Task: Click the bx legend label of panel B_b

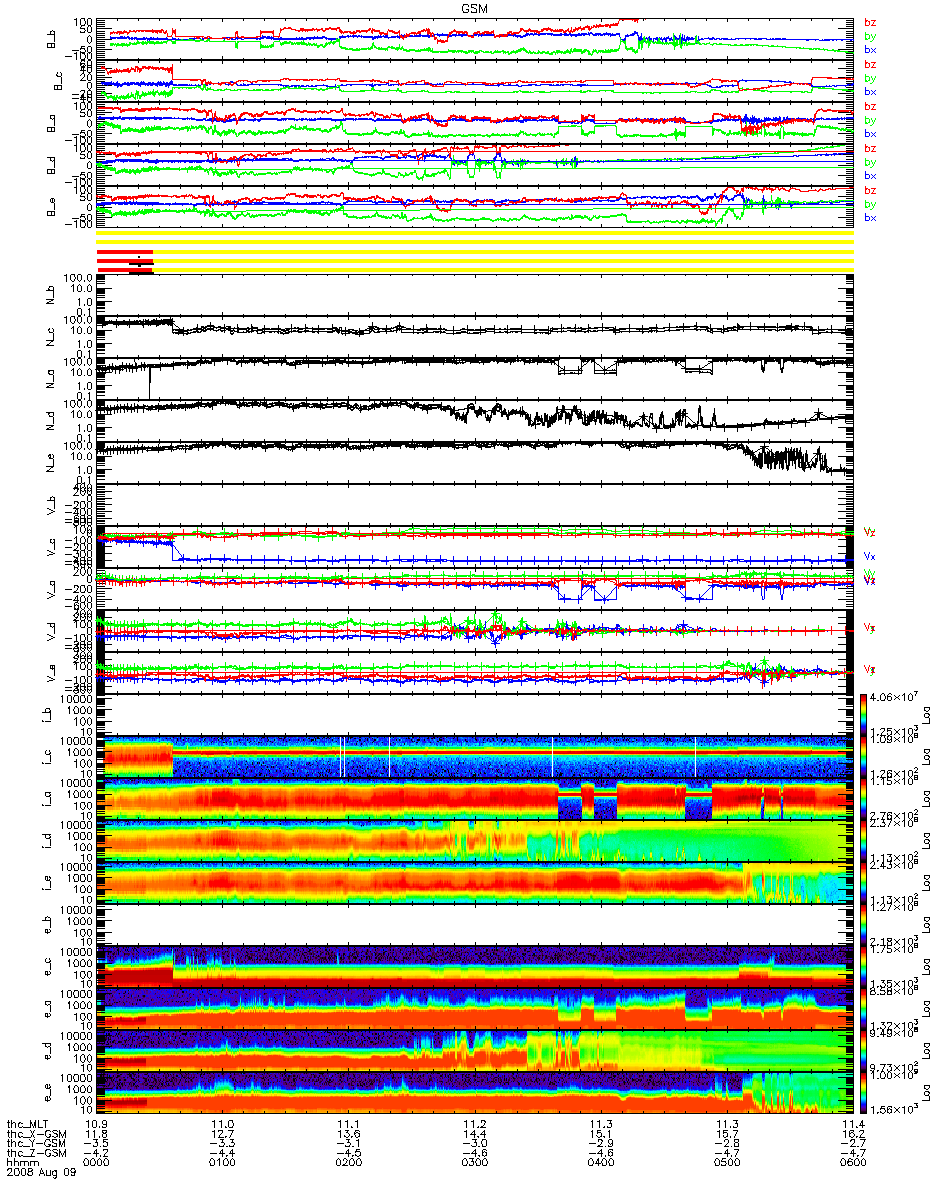Action: 870,49
